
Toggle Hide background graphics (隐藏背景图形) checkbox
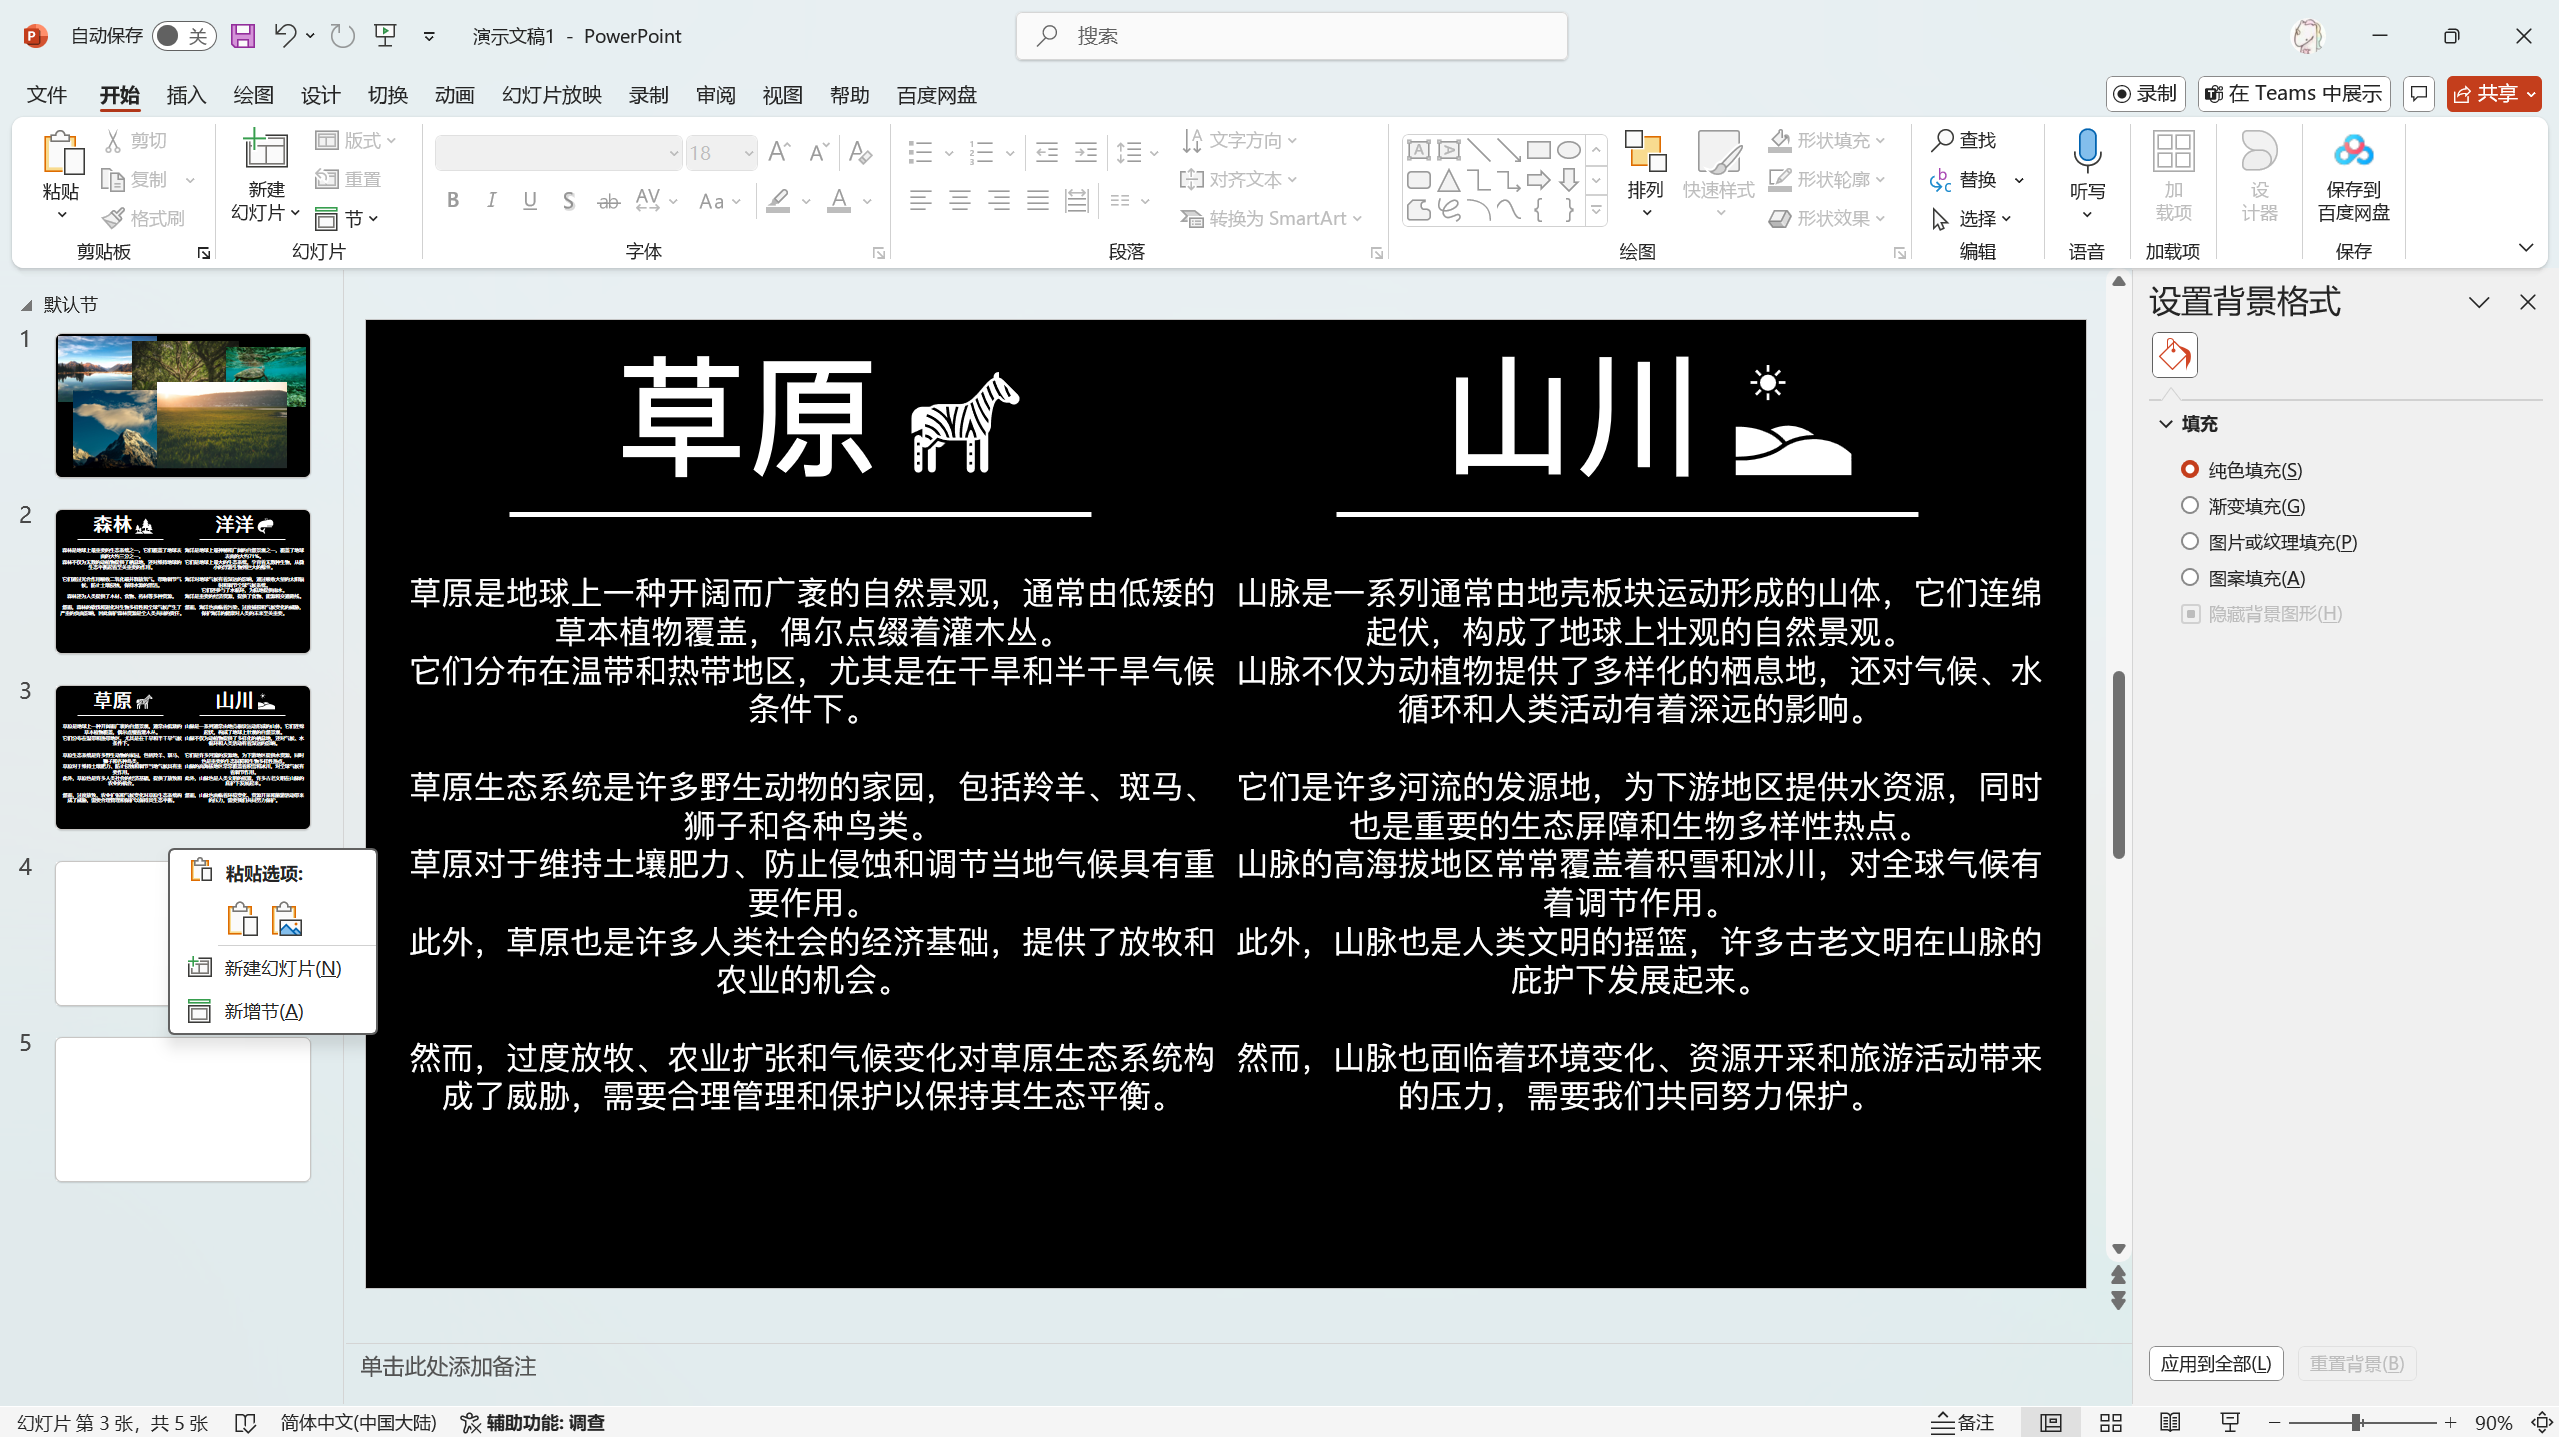coord(2190,613)
